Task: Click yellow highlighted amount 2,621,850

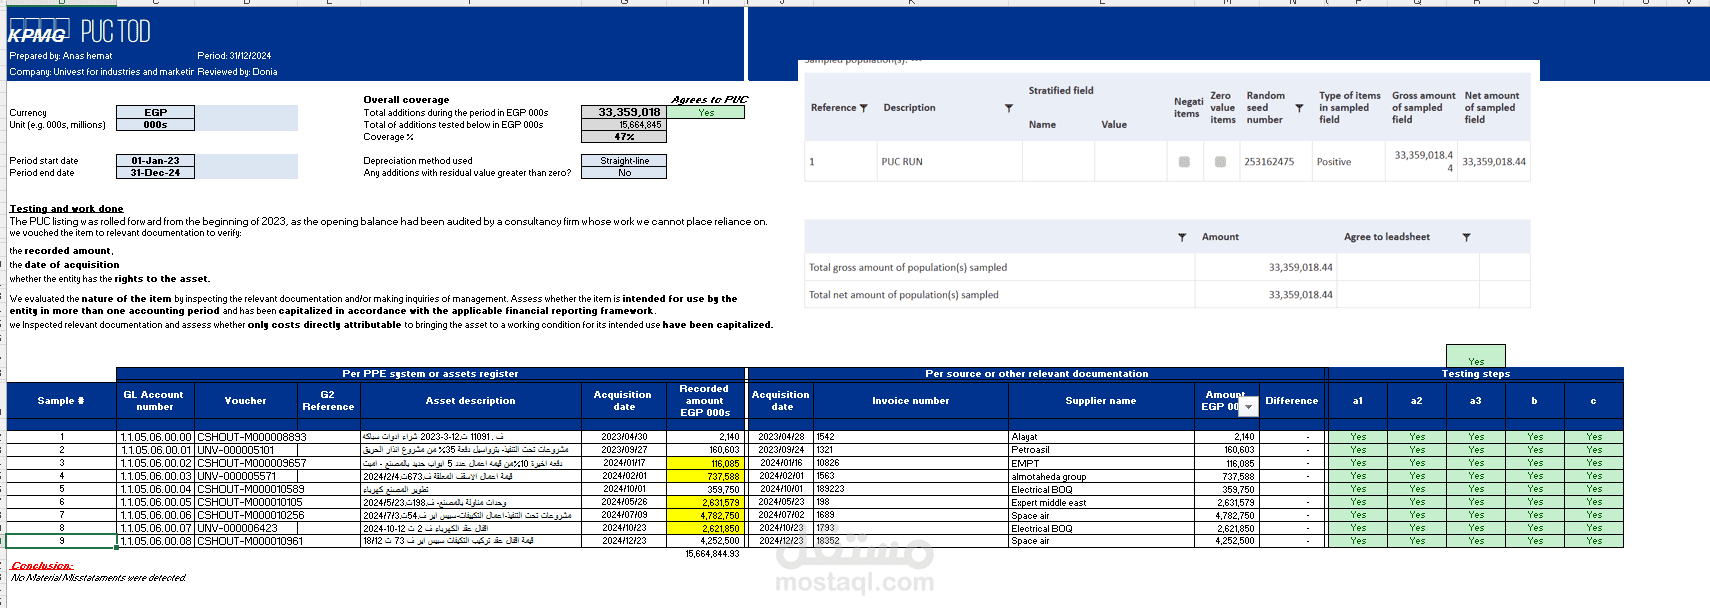Action: click(x=705, y=528)
